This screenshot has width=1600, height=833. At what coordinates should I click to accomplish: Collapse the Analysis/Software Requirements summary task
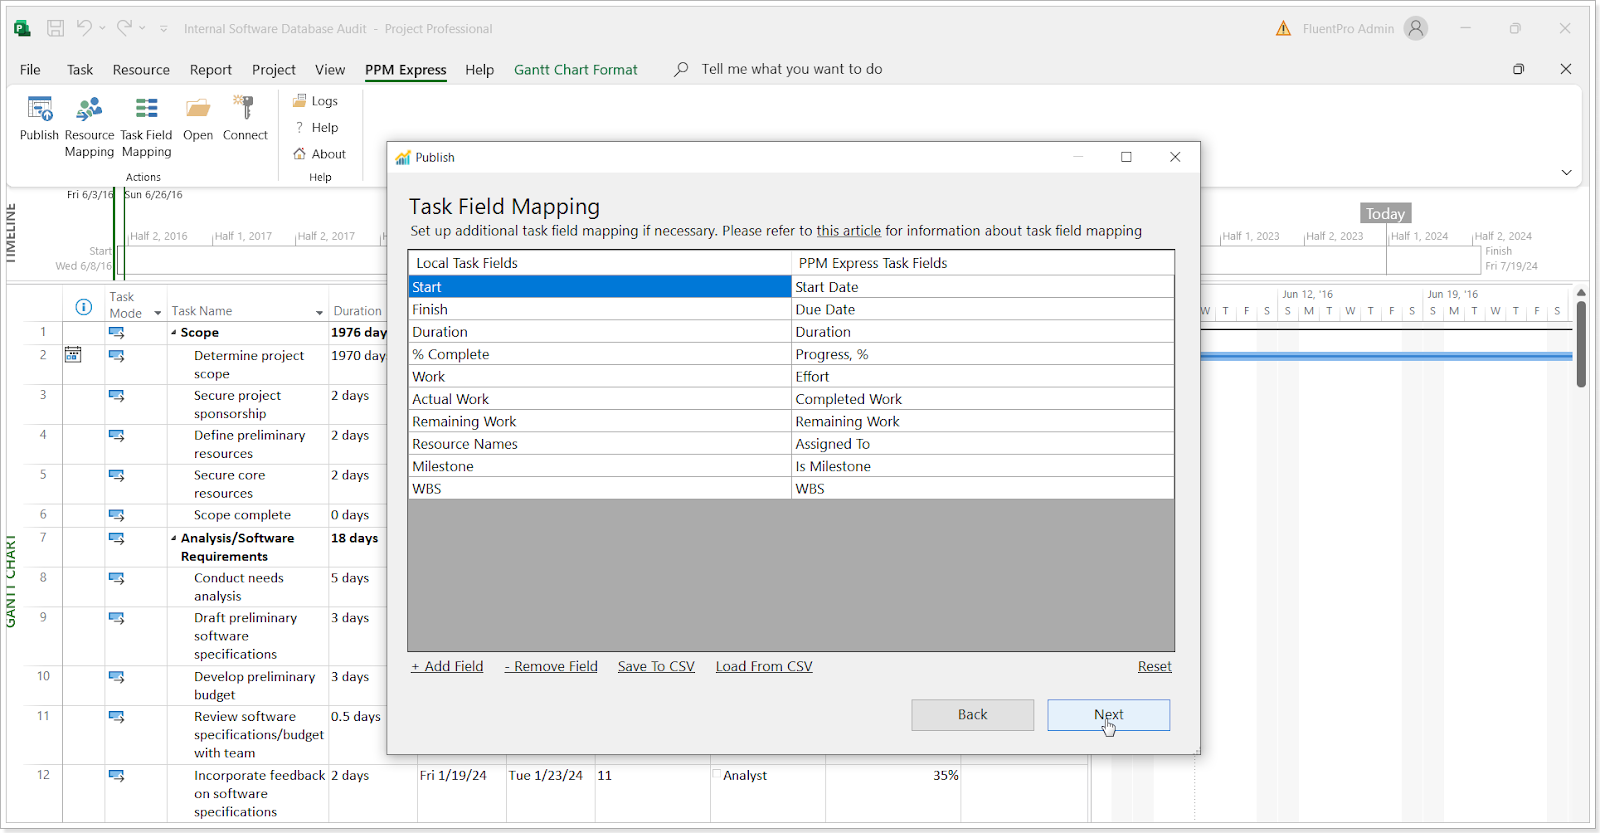coord(174,538)
